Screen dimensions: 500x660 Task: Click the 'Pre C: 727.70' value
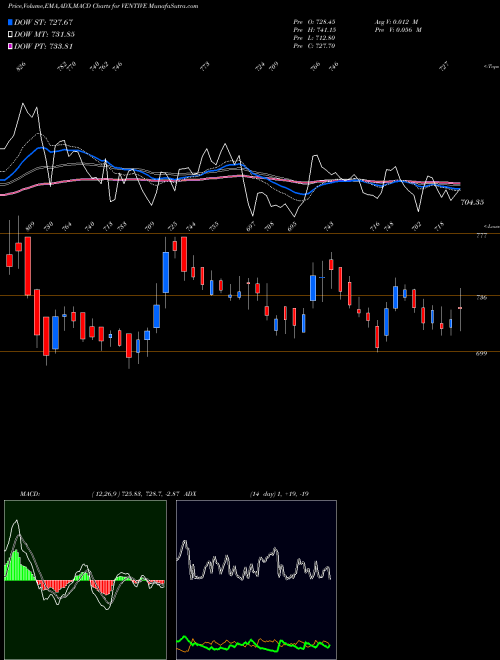point(314,46)
